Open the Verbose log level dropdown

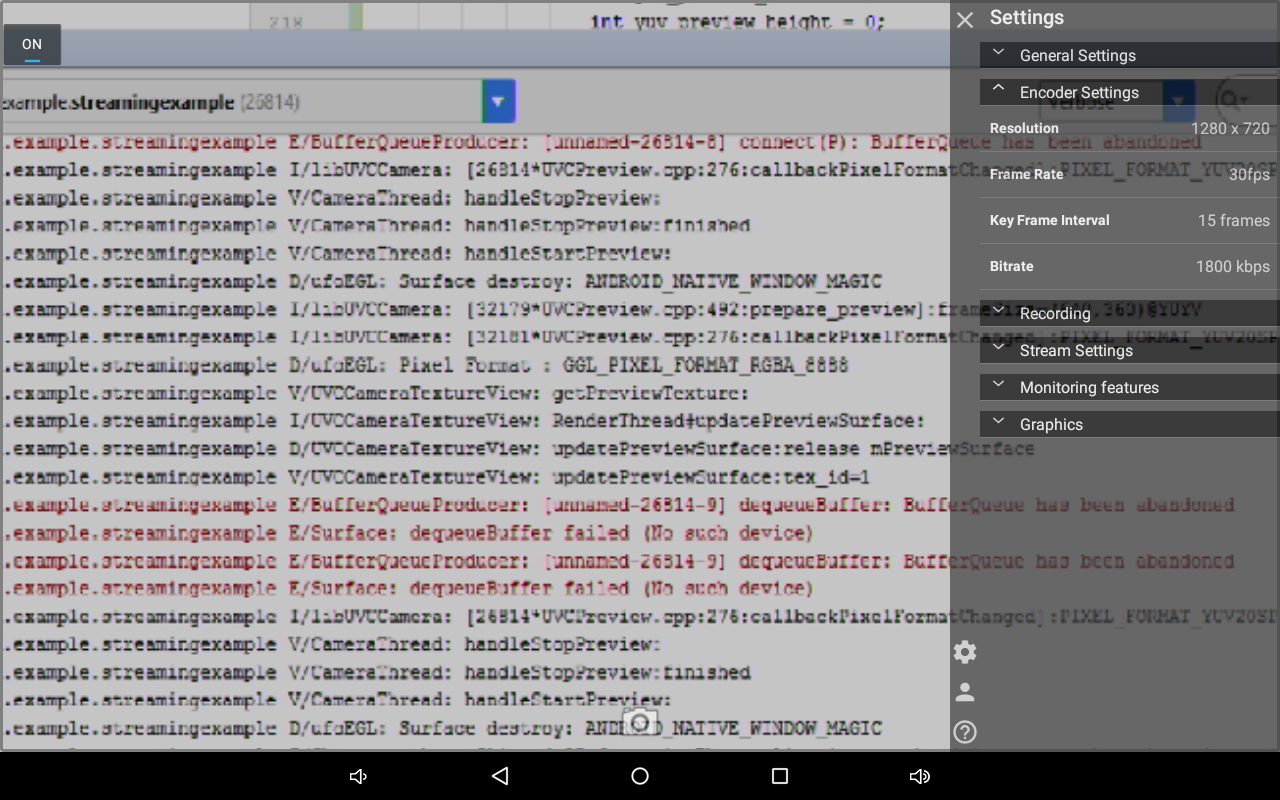pyautogui.click(x=1177, y=101)
